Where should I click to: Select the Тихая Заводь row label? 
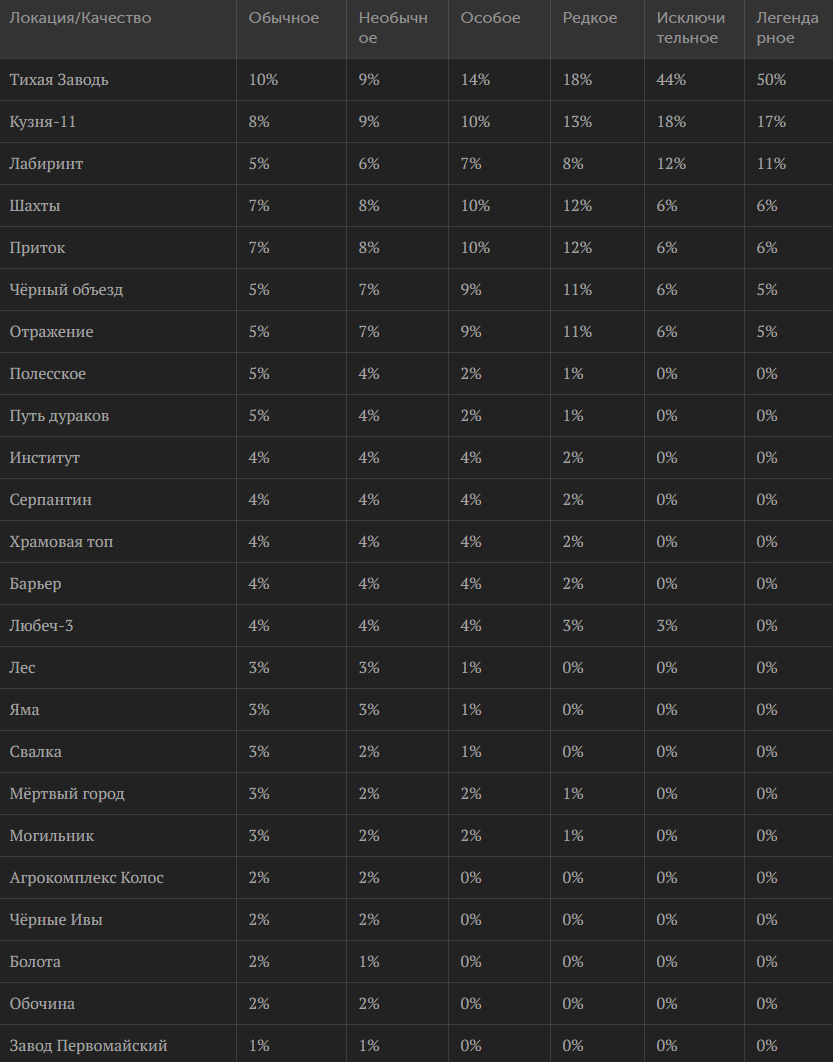click(x=59, y=80)
